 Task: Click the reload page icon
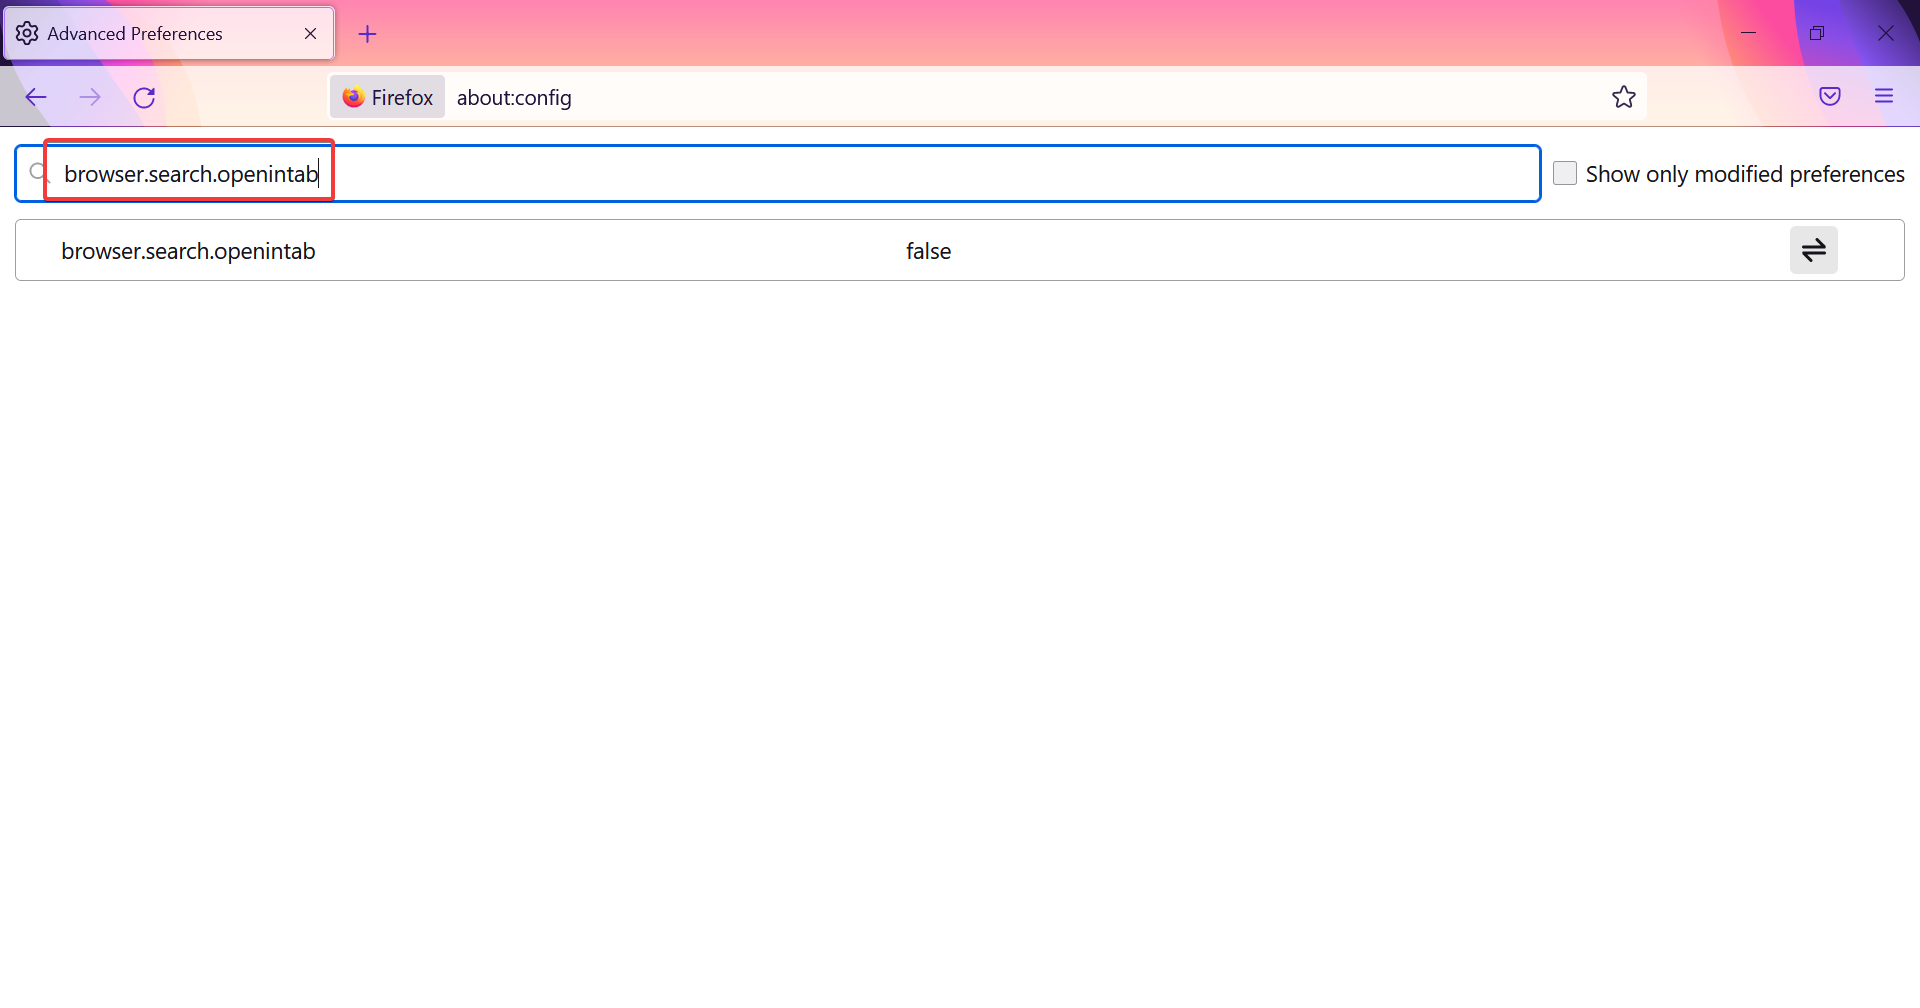(144, 97)
